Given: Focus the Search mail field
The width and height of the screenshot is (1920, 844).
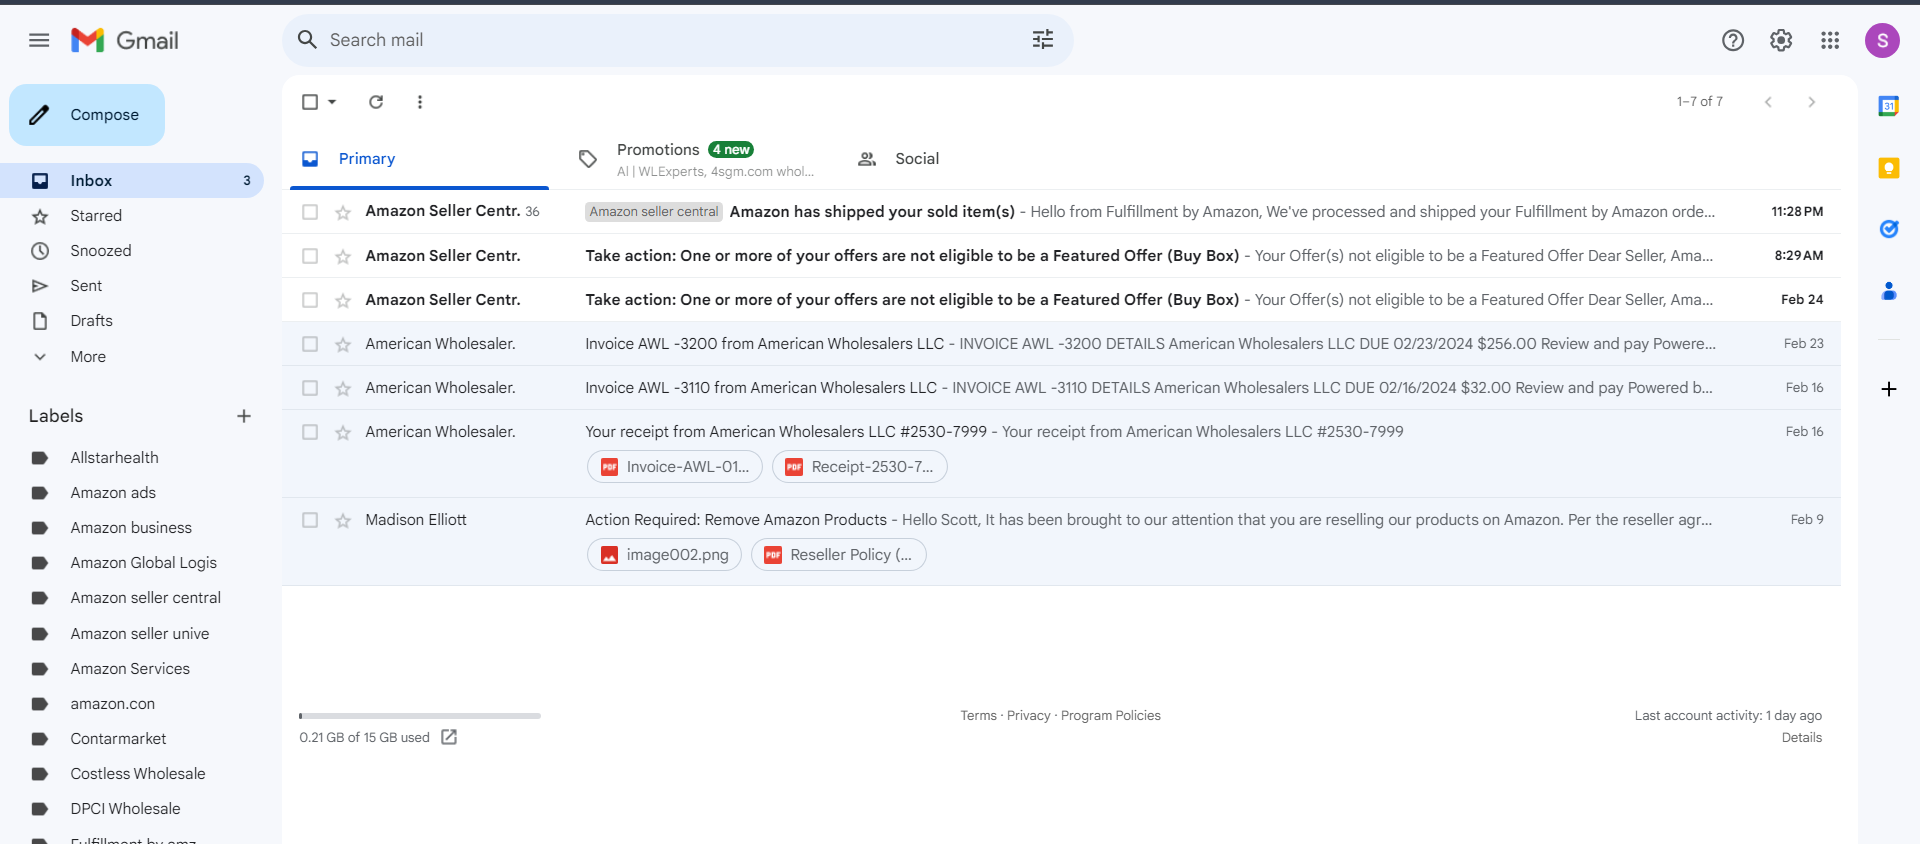Looking at the screenshot, I should (677, 40).
